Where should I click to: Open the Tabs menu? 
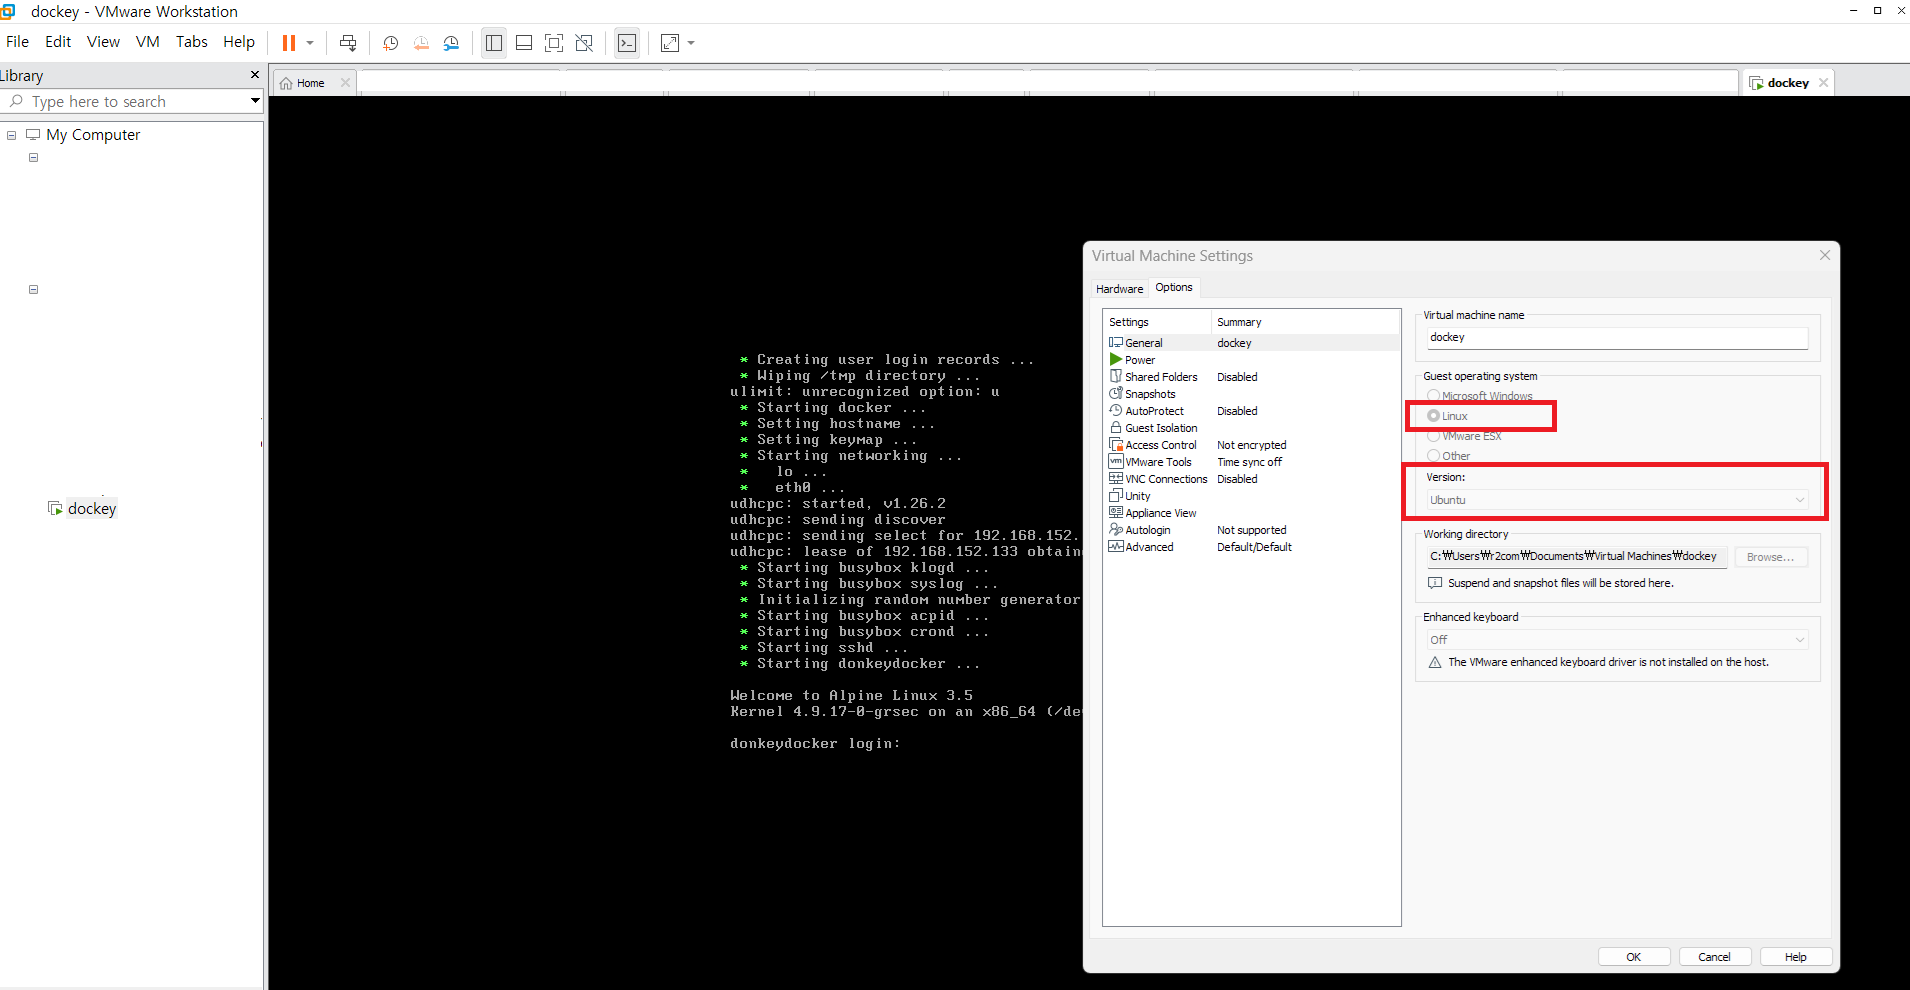(x=191, y=42)
